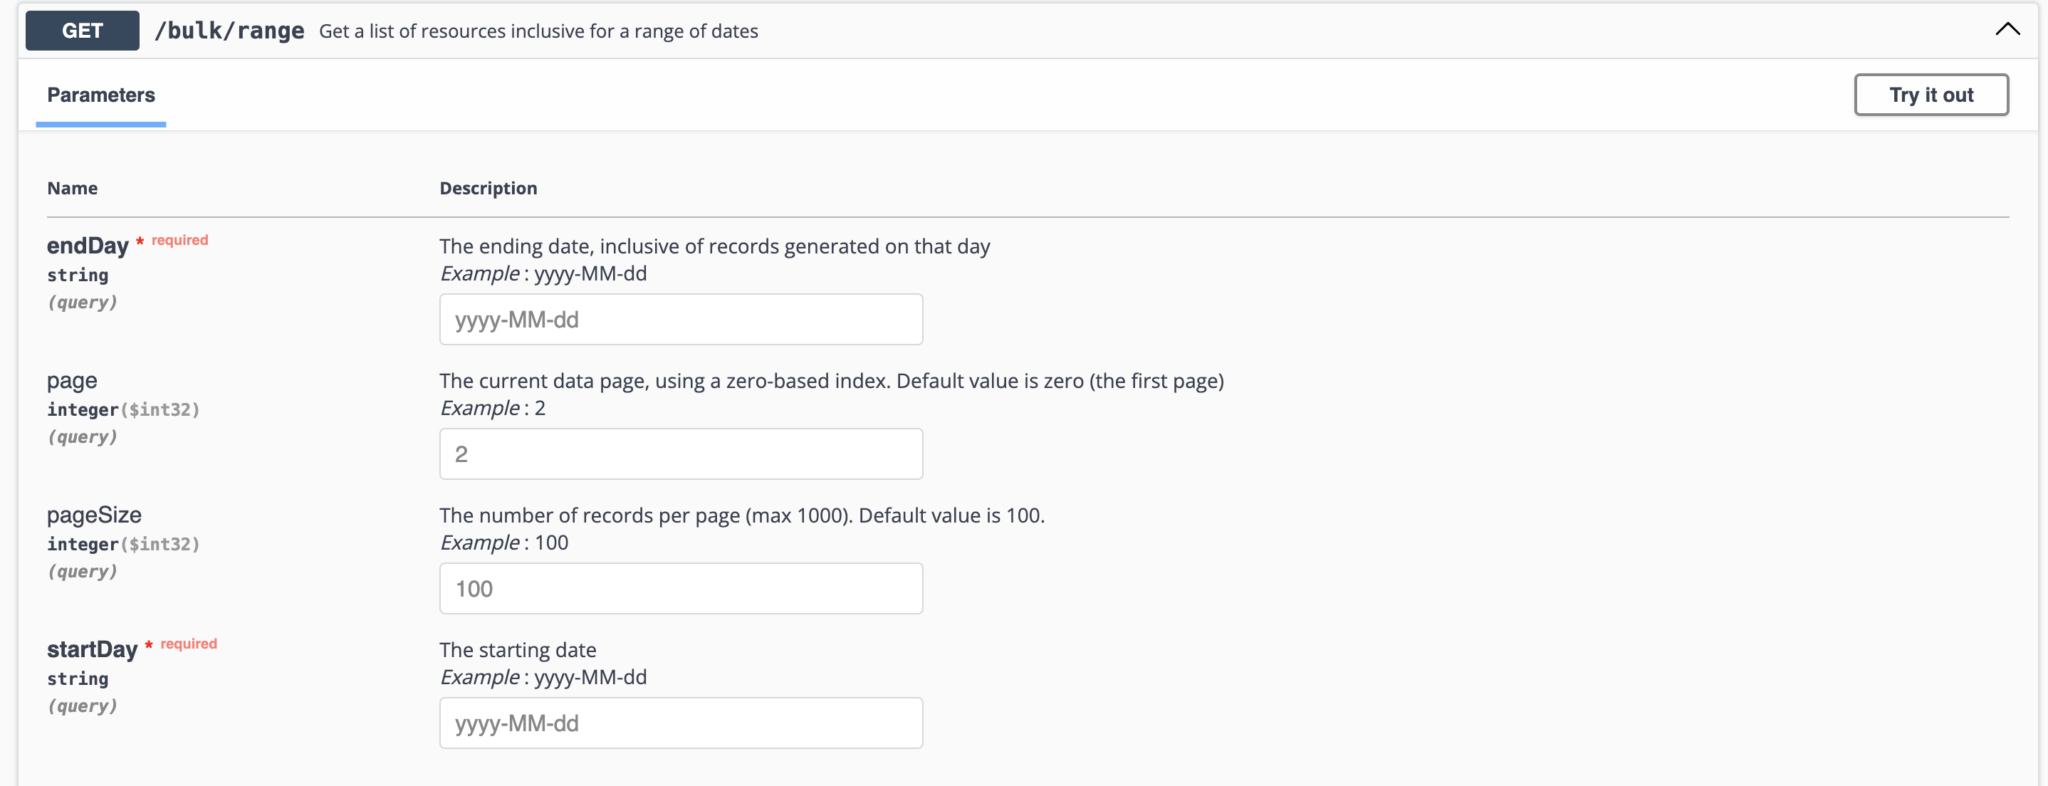Click the required label beside endDay
2048x786 pixels.
(x=180, y=240)
